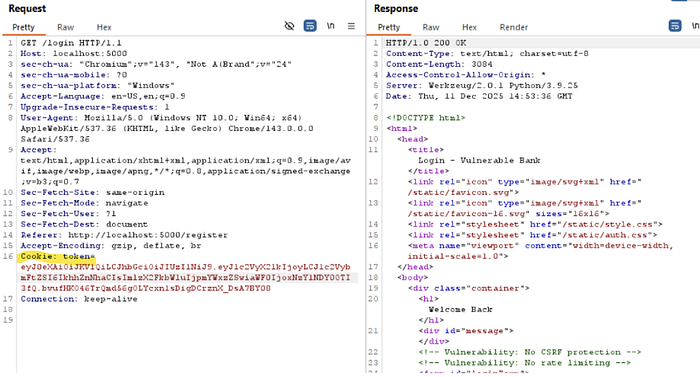The height and width of the screenshot is (377, 700).
Task: Select the Pretty tab in the Response pane
Action: (x=389, y=27)
